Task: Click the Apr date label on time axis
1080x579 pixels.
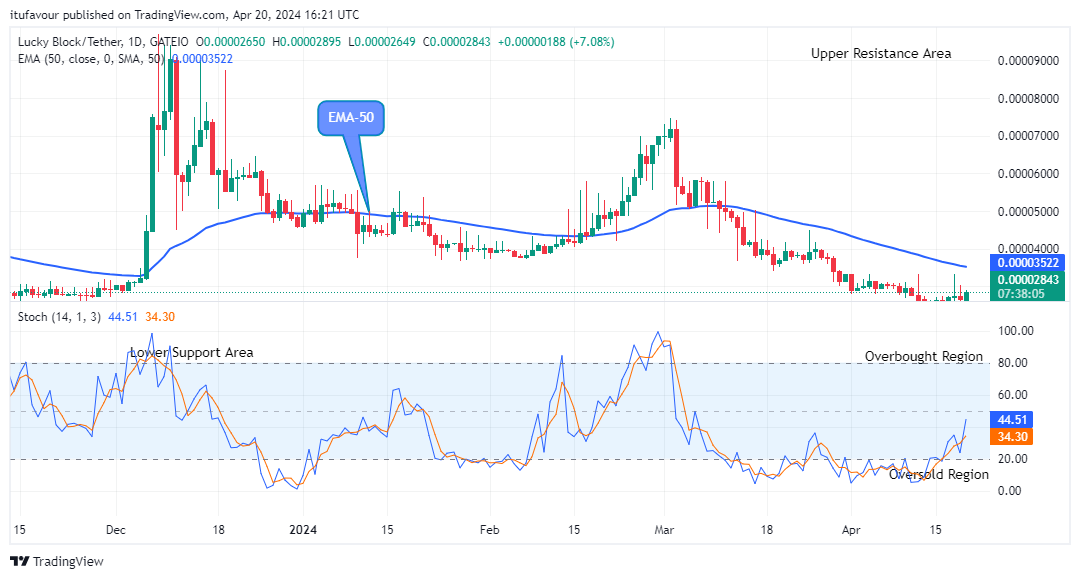Action: click(x=851, y=529)
